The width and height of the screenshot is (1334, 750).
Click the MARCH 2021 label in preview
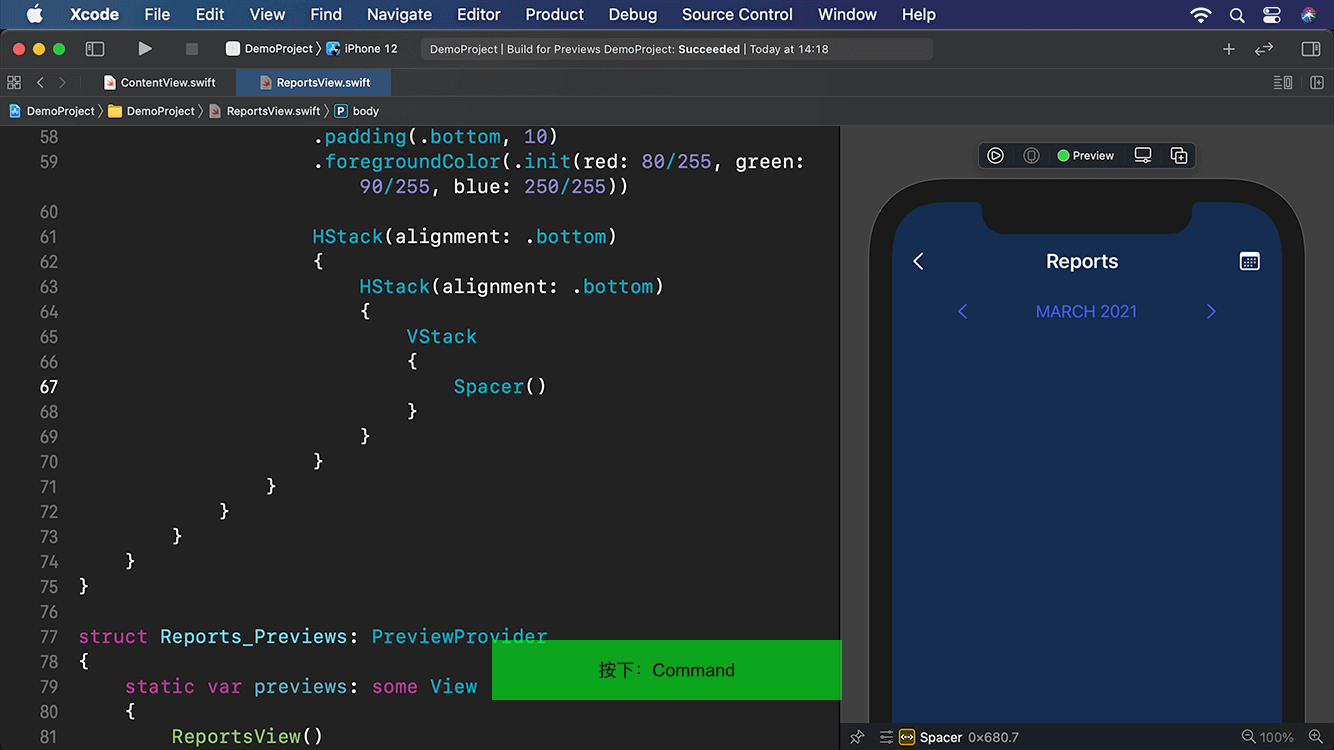tap(1086, 312)
